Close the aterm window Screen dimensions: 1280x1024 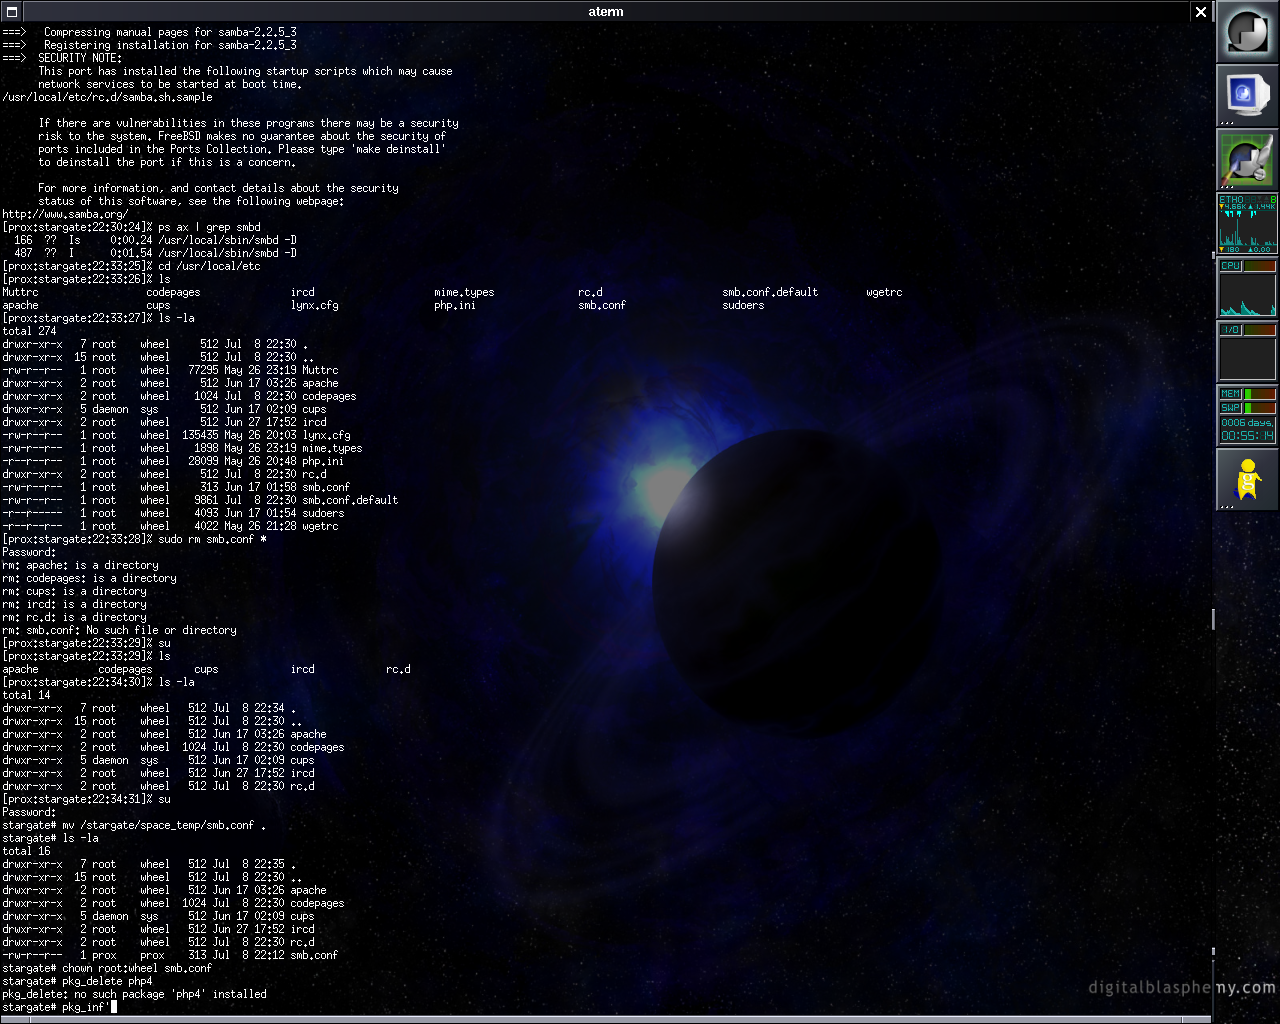[x=1201, y=12]
